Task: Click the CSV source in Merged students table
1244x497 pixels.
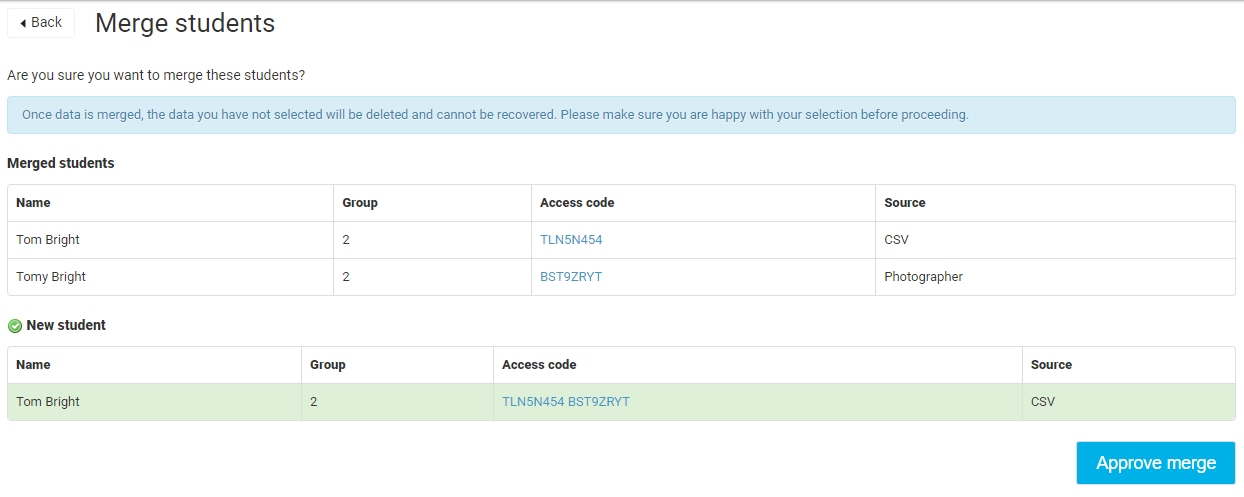Action: click(897, 240)
